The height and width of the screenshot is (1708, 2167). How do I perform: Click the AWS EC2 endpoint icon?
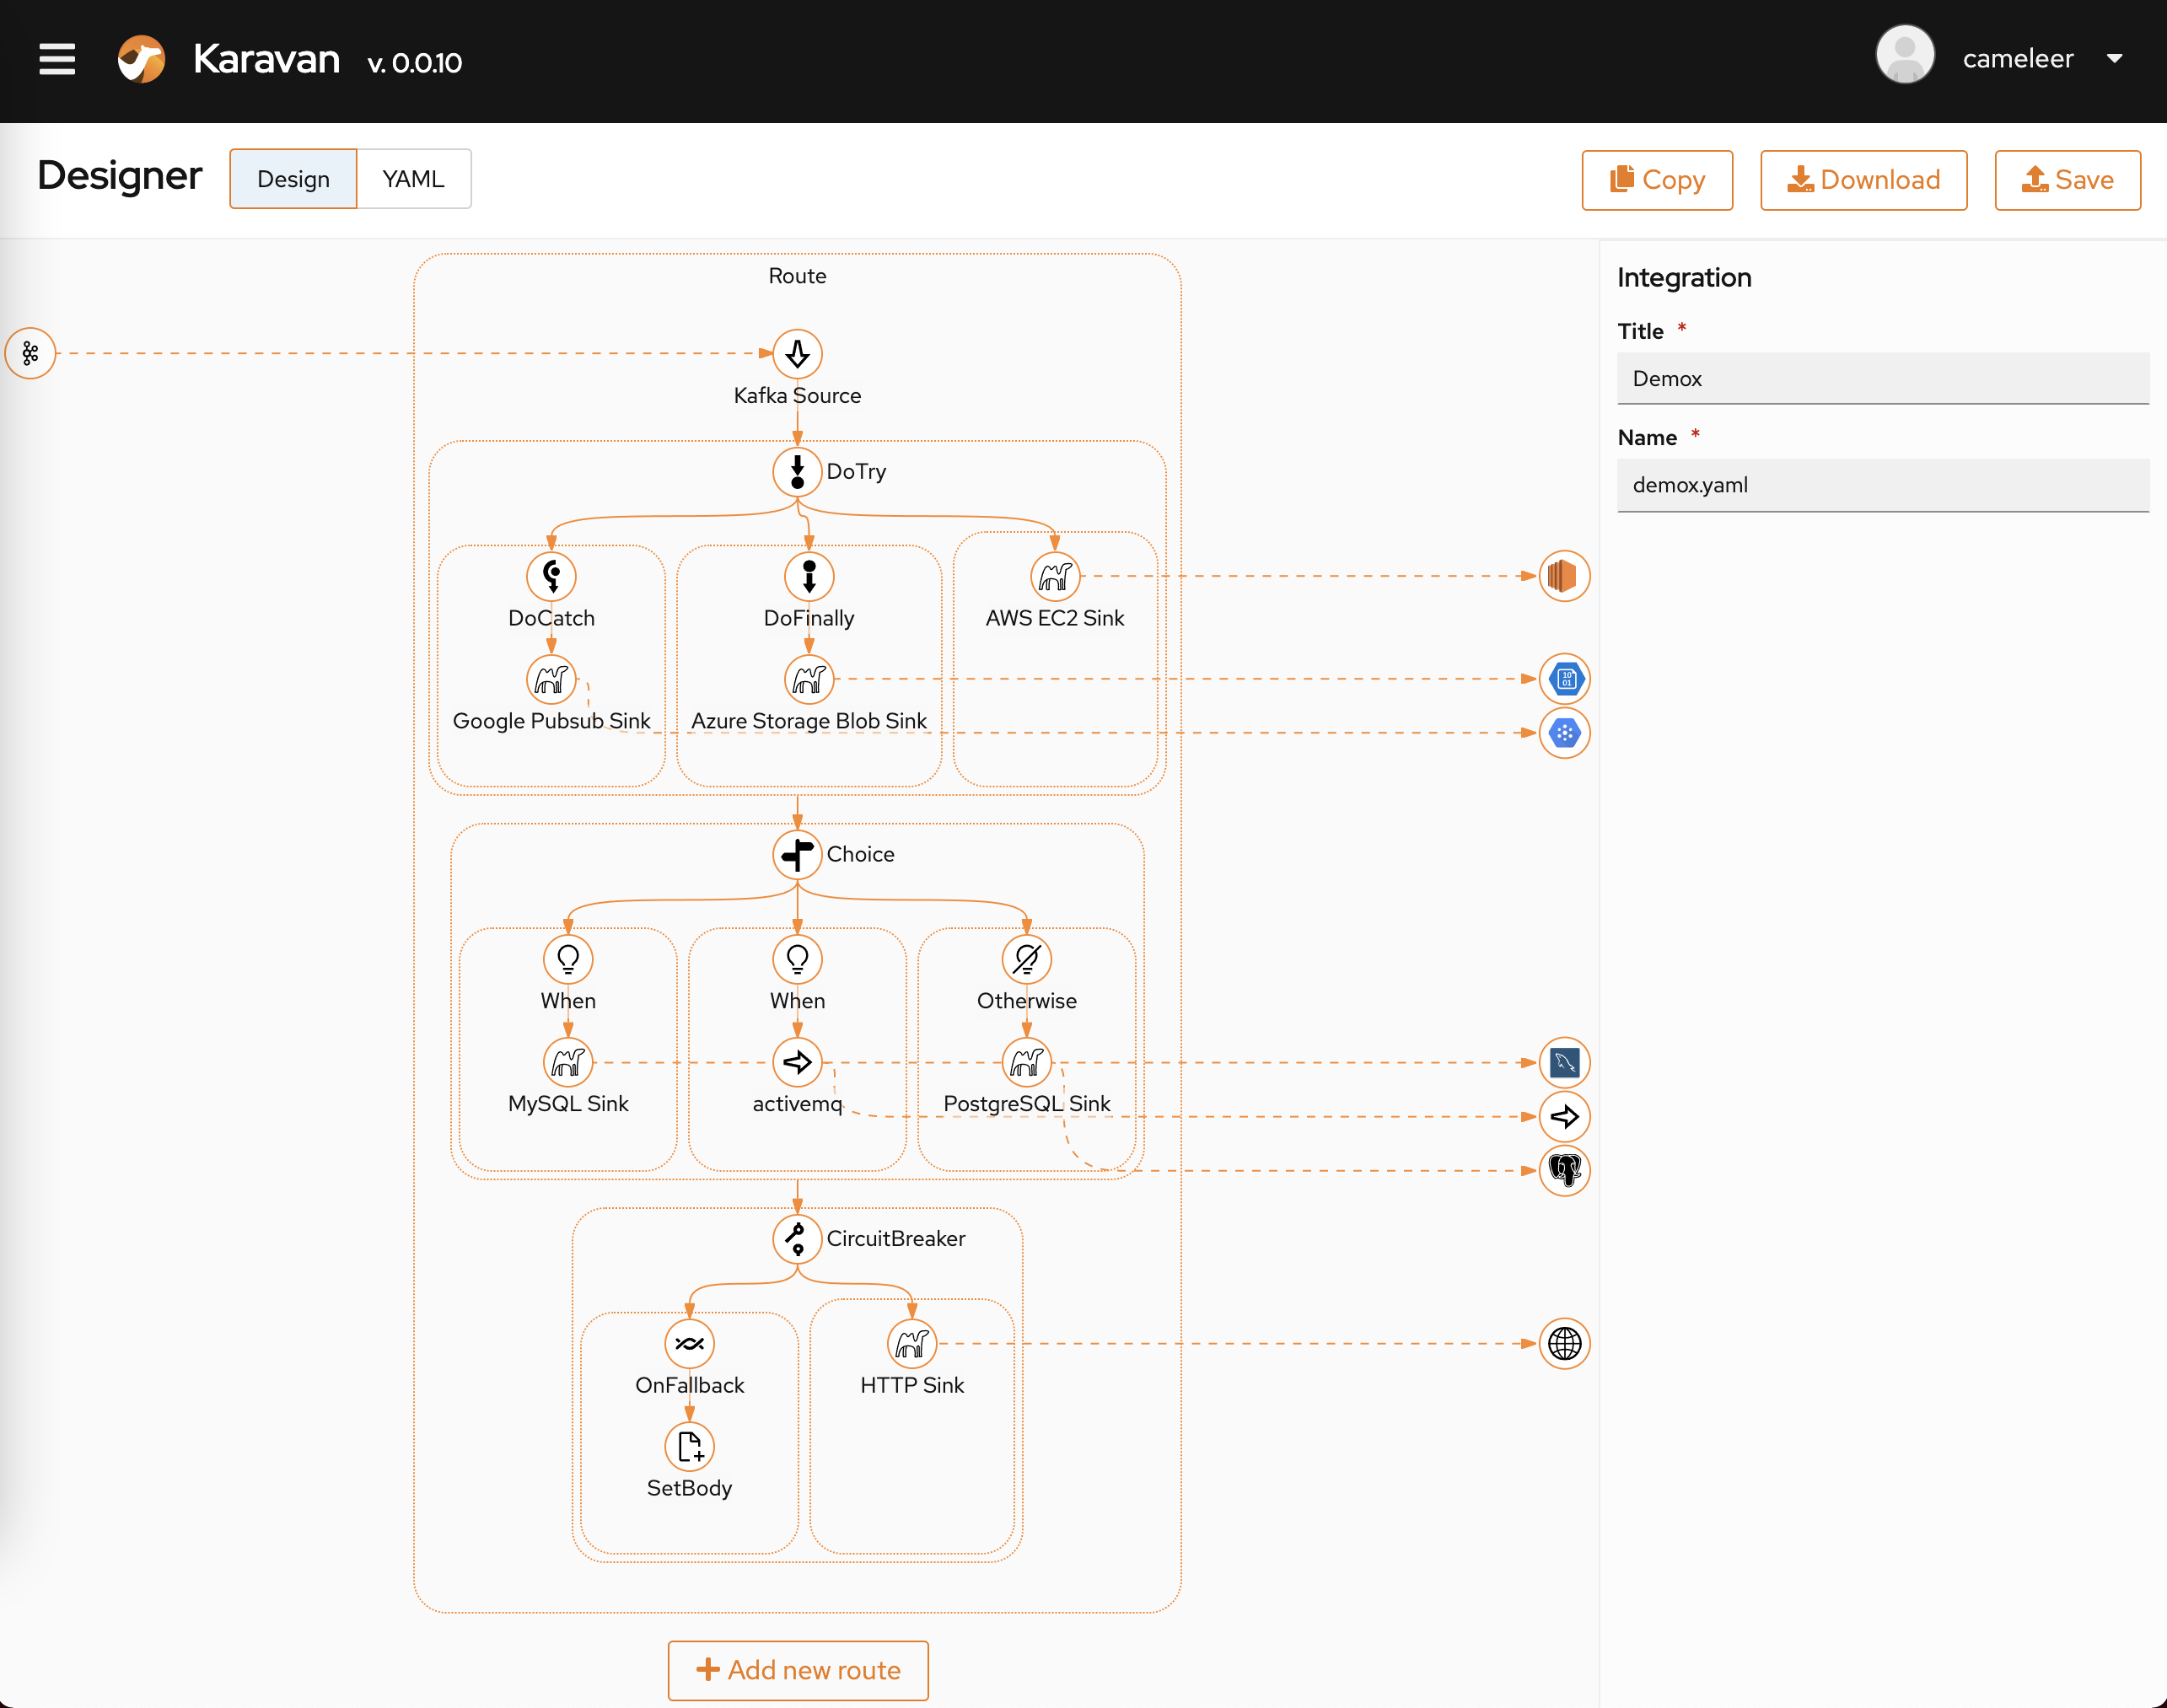(x=1564, y=576)
